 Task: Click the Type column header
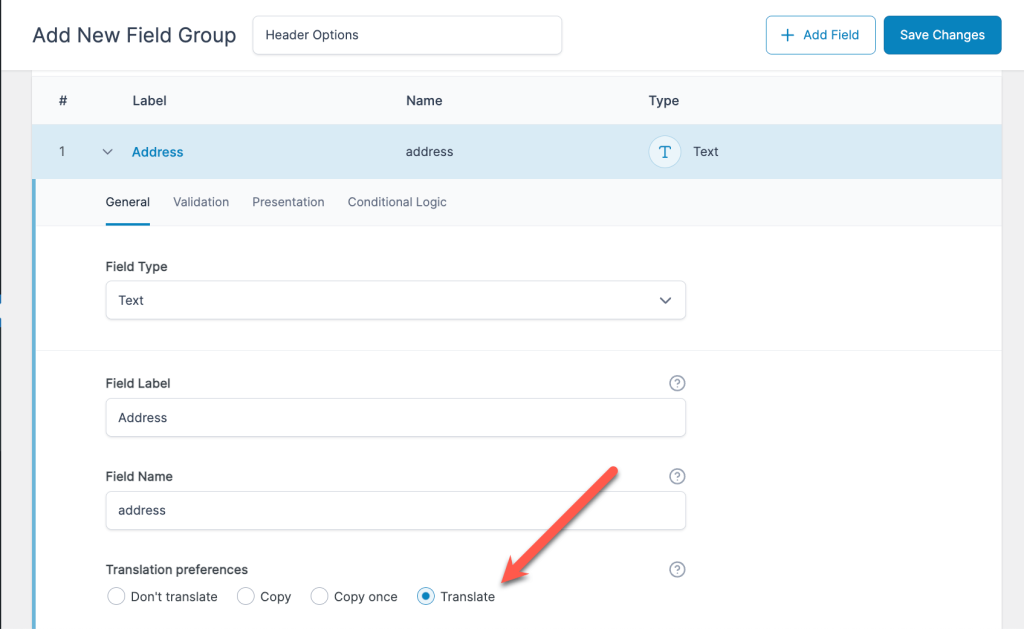point(664,101)
